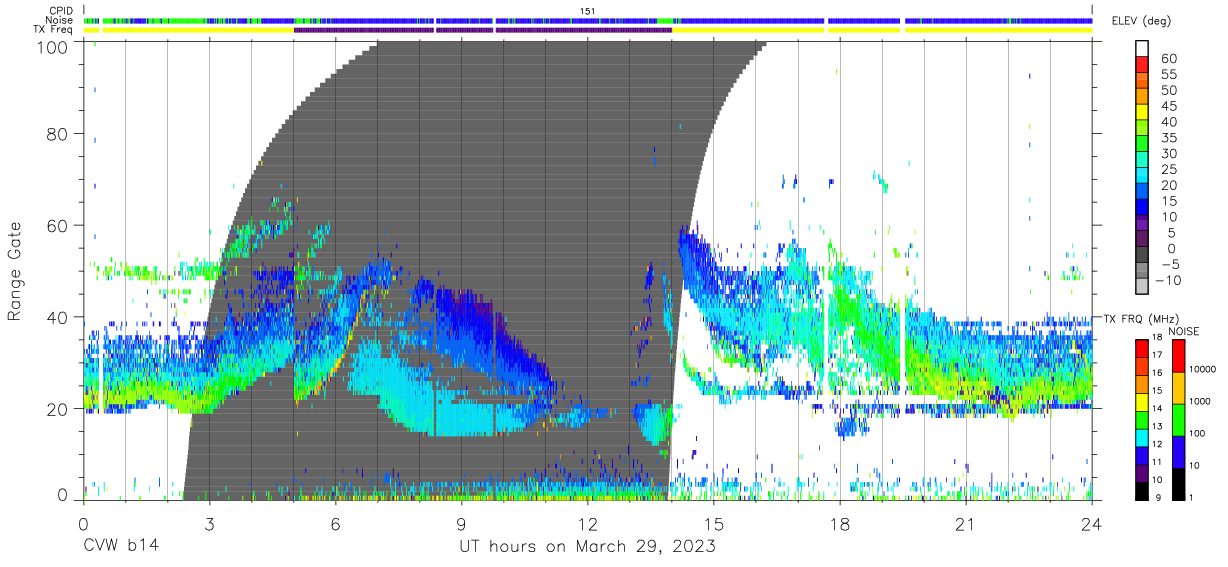The height and width of the screenshot is (567, 1228).
Task: Click the 'UT hours on March 29, 2023' axis title
Action: 587,547
